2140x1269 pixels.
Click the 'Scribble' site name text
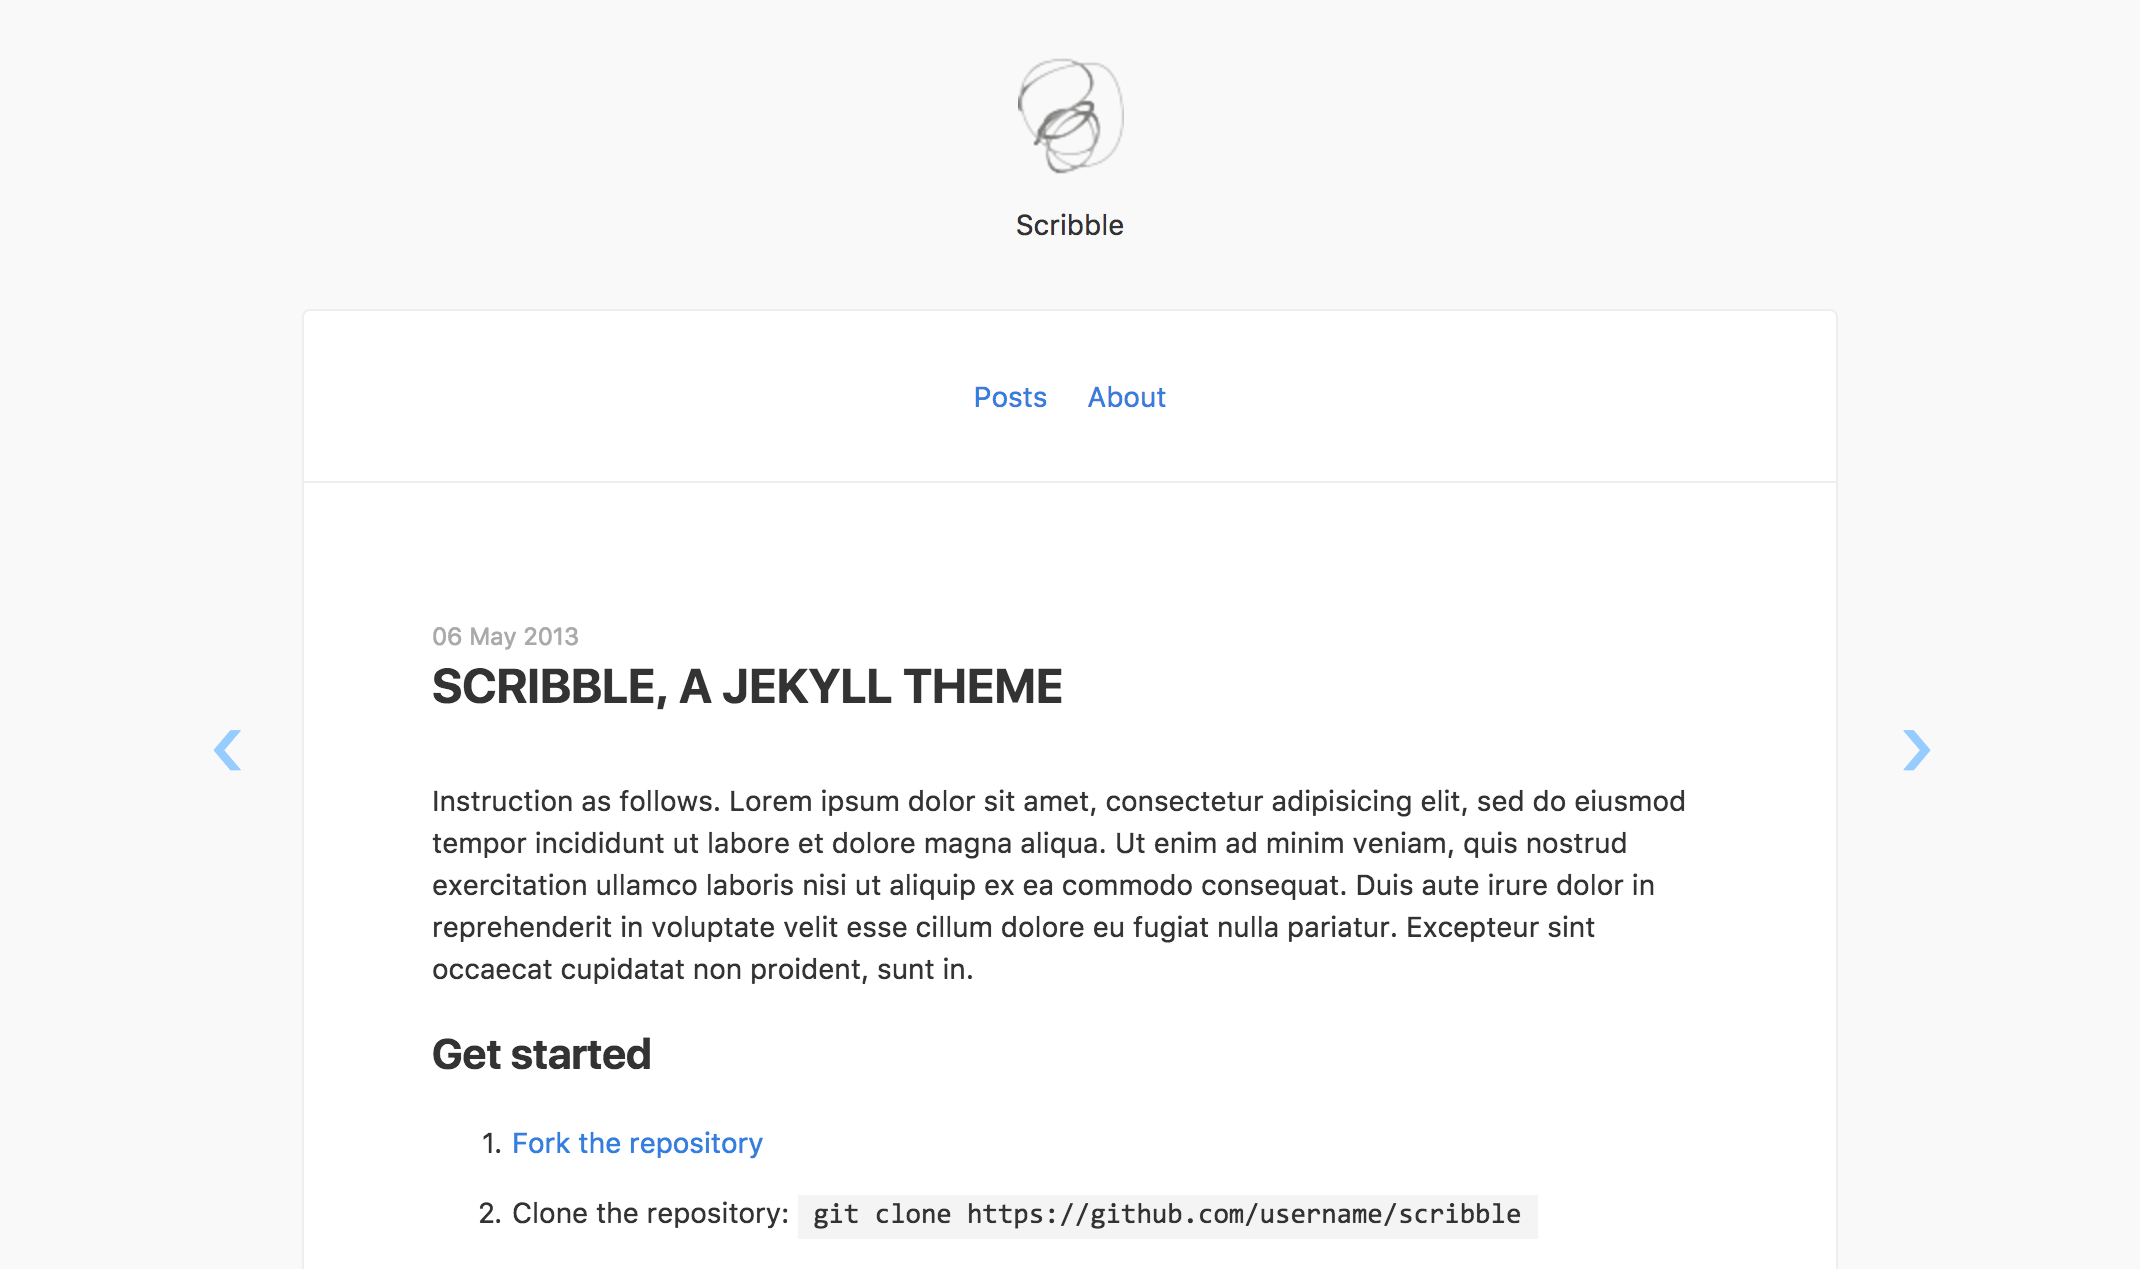click(1069, 225)
